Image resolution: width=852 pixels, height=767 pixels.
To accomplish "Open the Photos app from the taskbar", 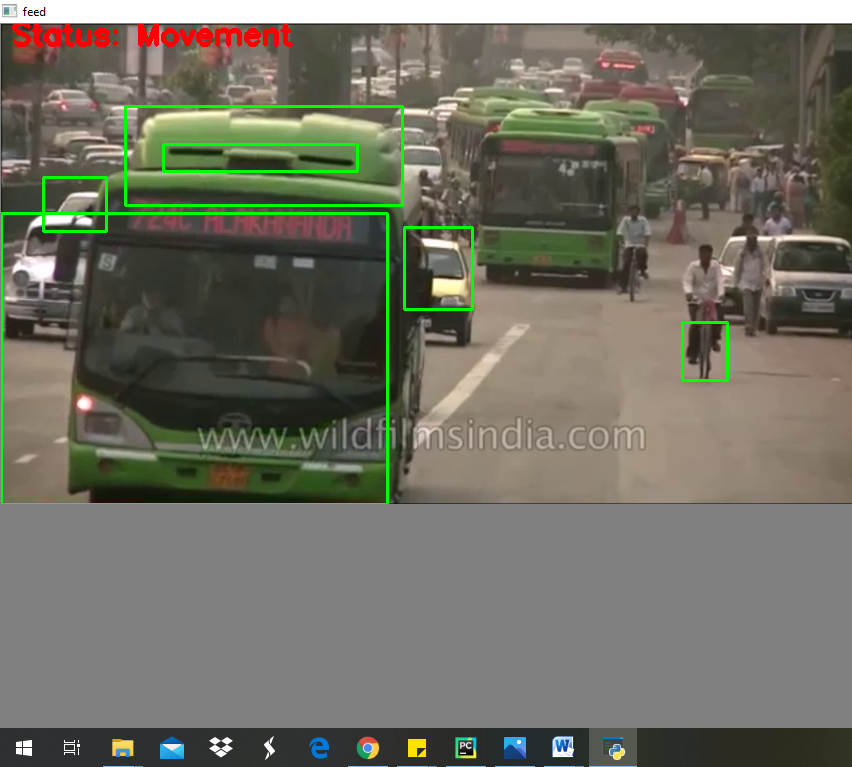I will pos(514,747).
